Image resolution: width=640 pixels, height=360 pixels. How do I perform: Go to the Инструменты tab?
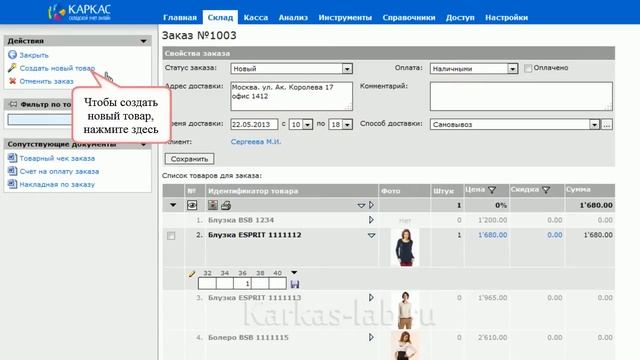coord(345,18)
